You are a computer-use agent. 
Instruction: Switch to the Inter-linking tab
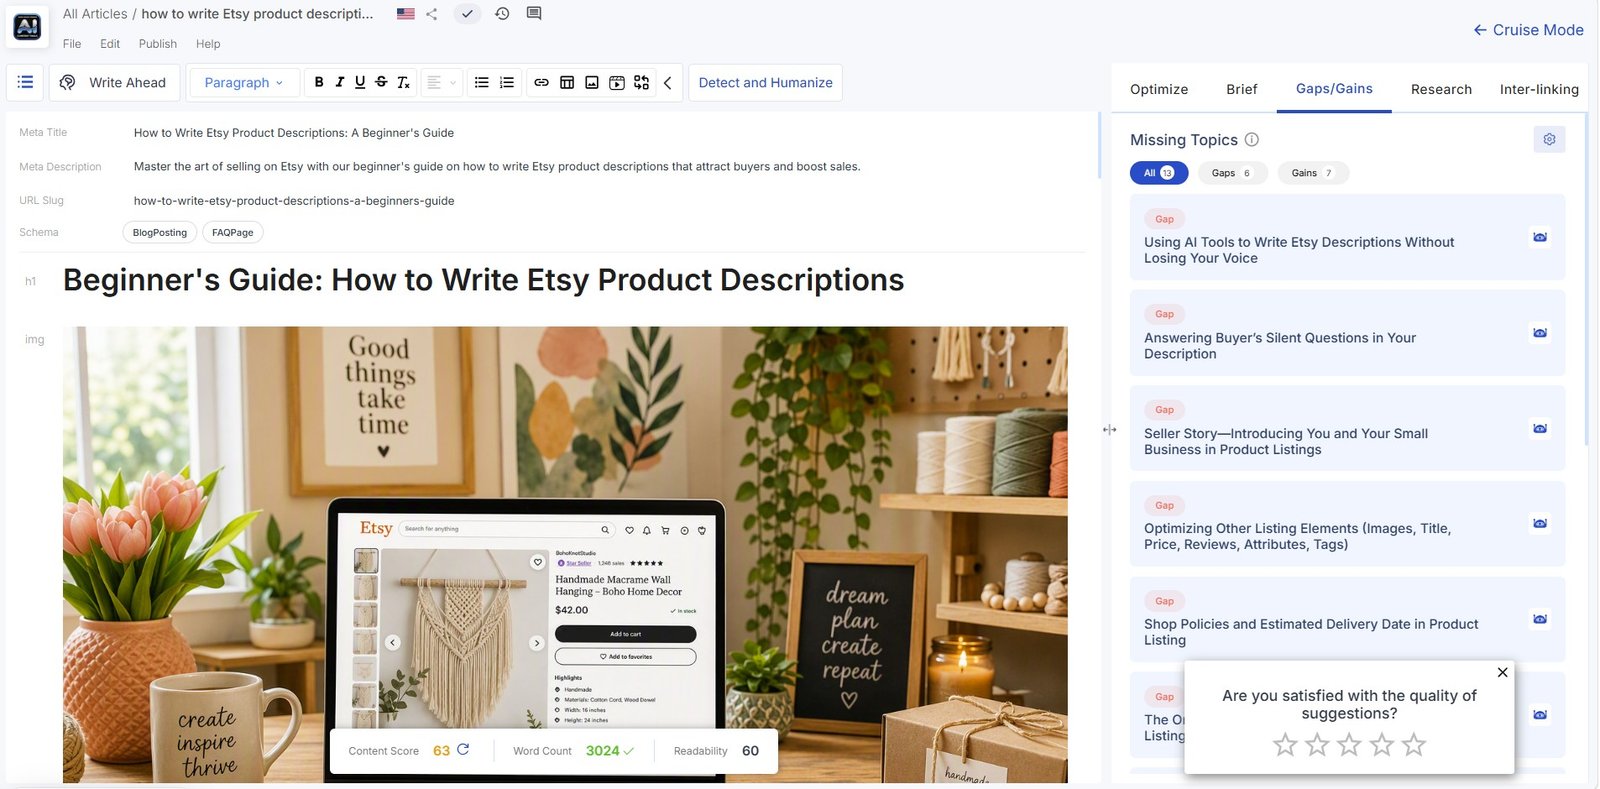tap(1539, 89)
